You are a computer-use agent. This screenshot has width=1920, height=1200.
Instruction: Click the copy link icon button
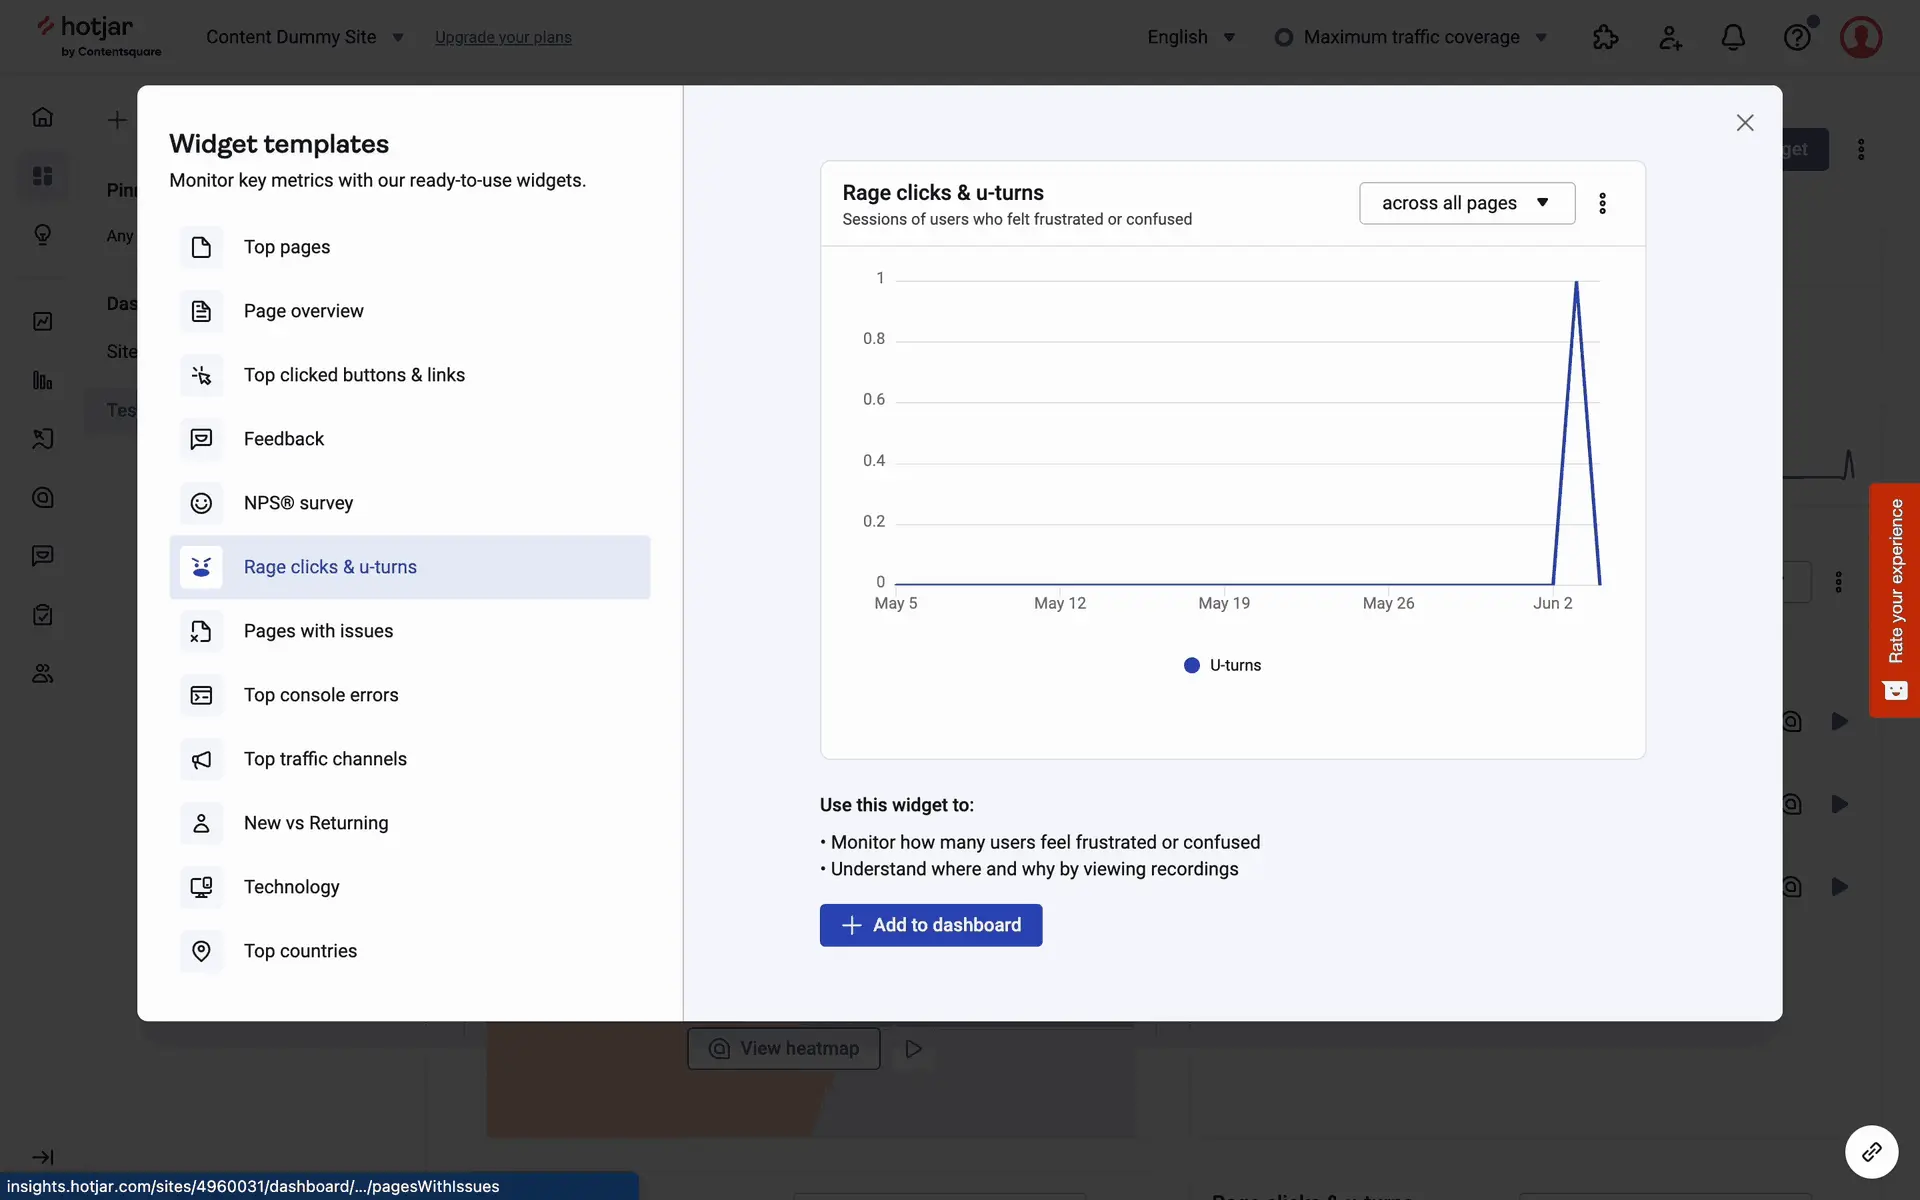(x=1871, y=1151)
